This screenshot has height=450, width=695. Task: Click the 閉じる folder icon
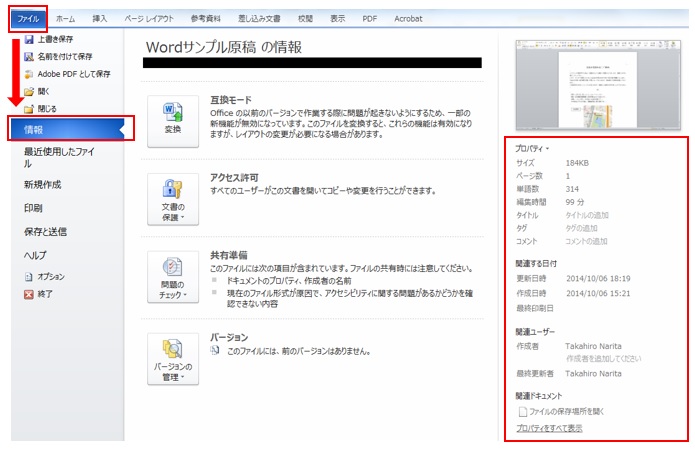click(29, 109)
